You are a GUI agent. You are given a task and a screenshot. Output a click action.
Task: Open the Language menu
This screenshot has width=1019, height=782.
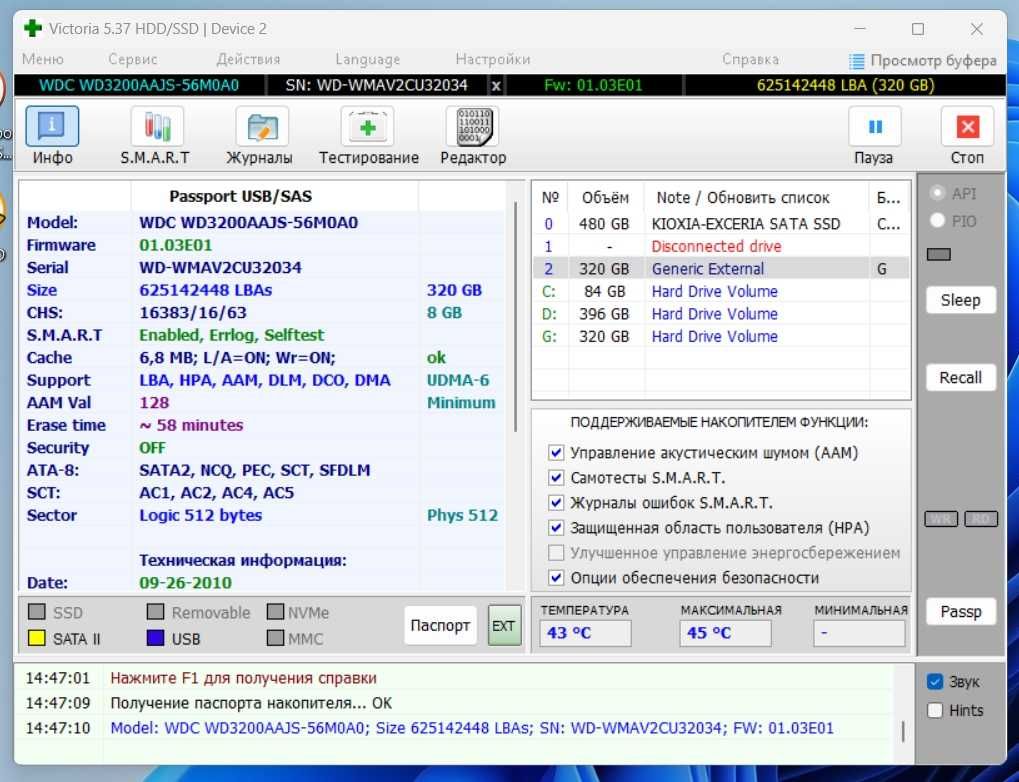pyautogui.click(x=368, y=59)
